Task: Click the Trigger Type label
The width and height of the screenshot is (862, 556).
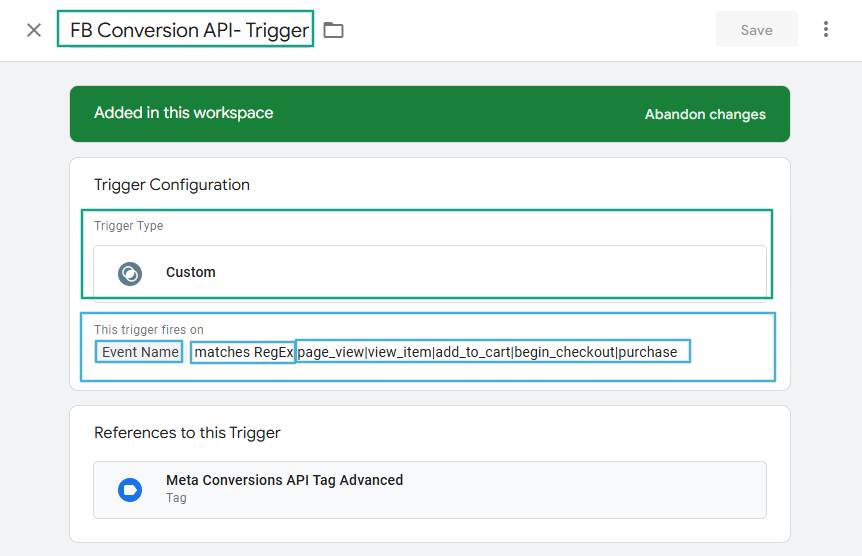Action: (129, 225)
